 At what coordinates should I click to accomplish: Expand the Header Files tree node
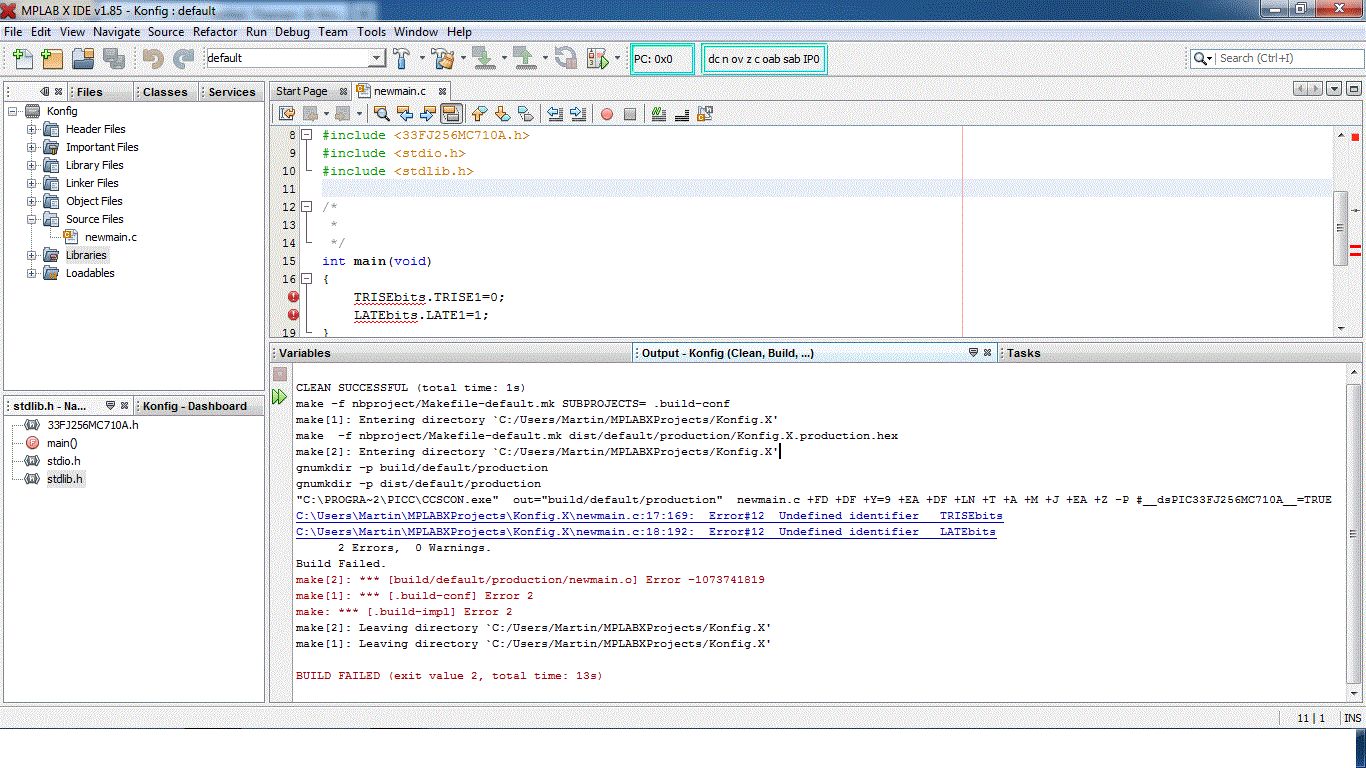(32, 129)
